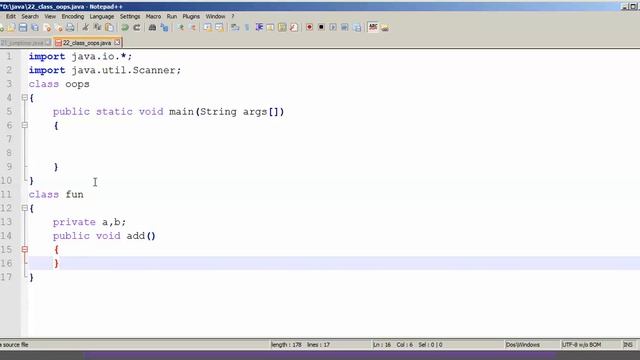This screenshot has width=640, height=360.
Task: Toggle Word Wrap toolbar icon
Action: click(x=235, y=27)
